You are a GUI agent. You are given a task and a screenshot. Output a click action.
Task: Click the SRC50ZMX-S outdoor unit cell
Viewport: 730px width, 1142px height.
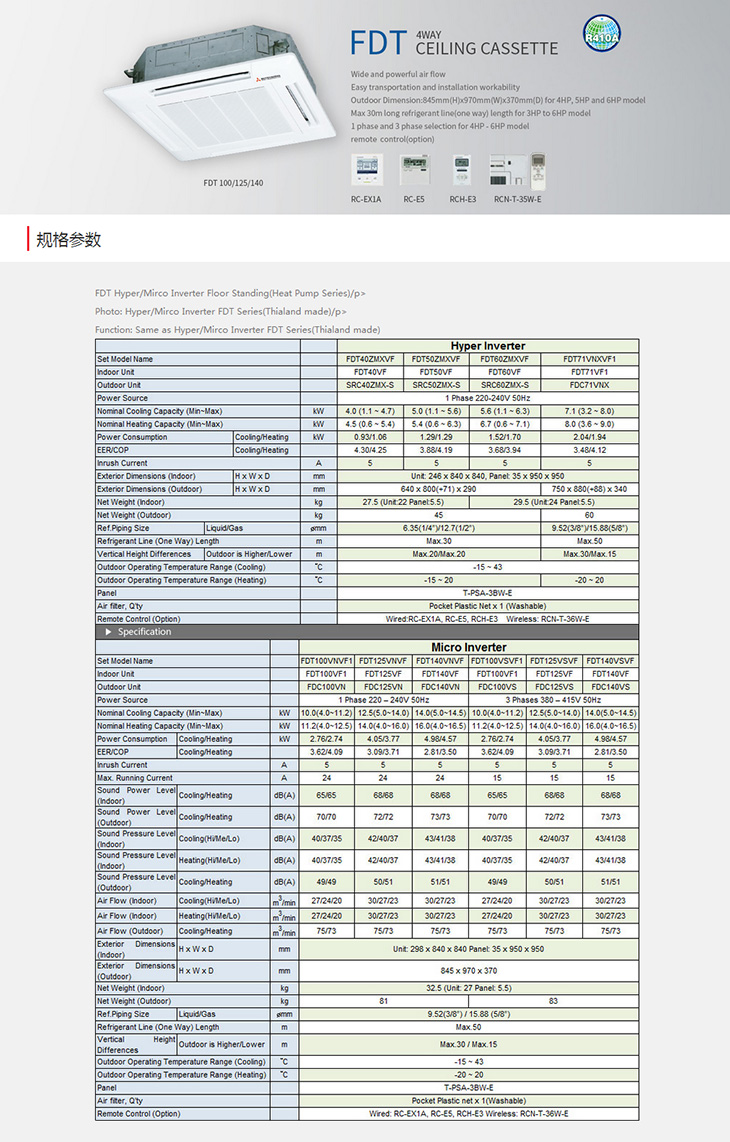click(436, 385)
